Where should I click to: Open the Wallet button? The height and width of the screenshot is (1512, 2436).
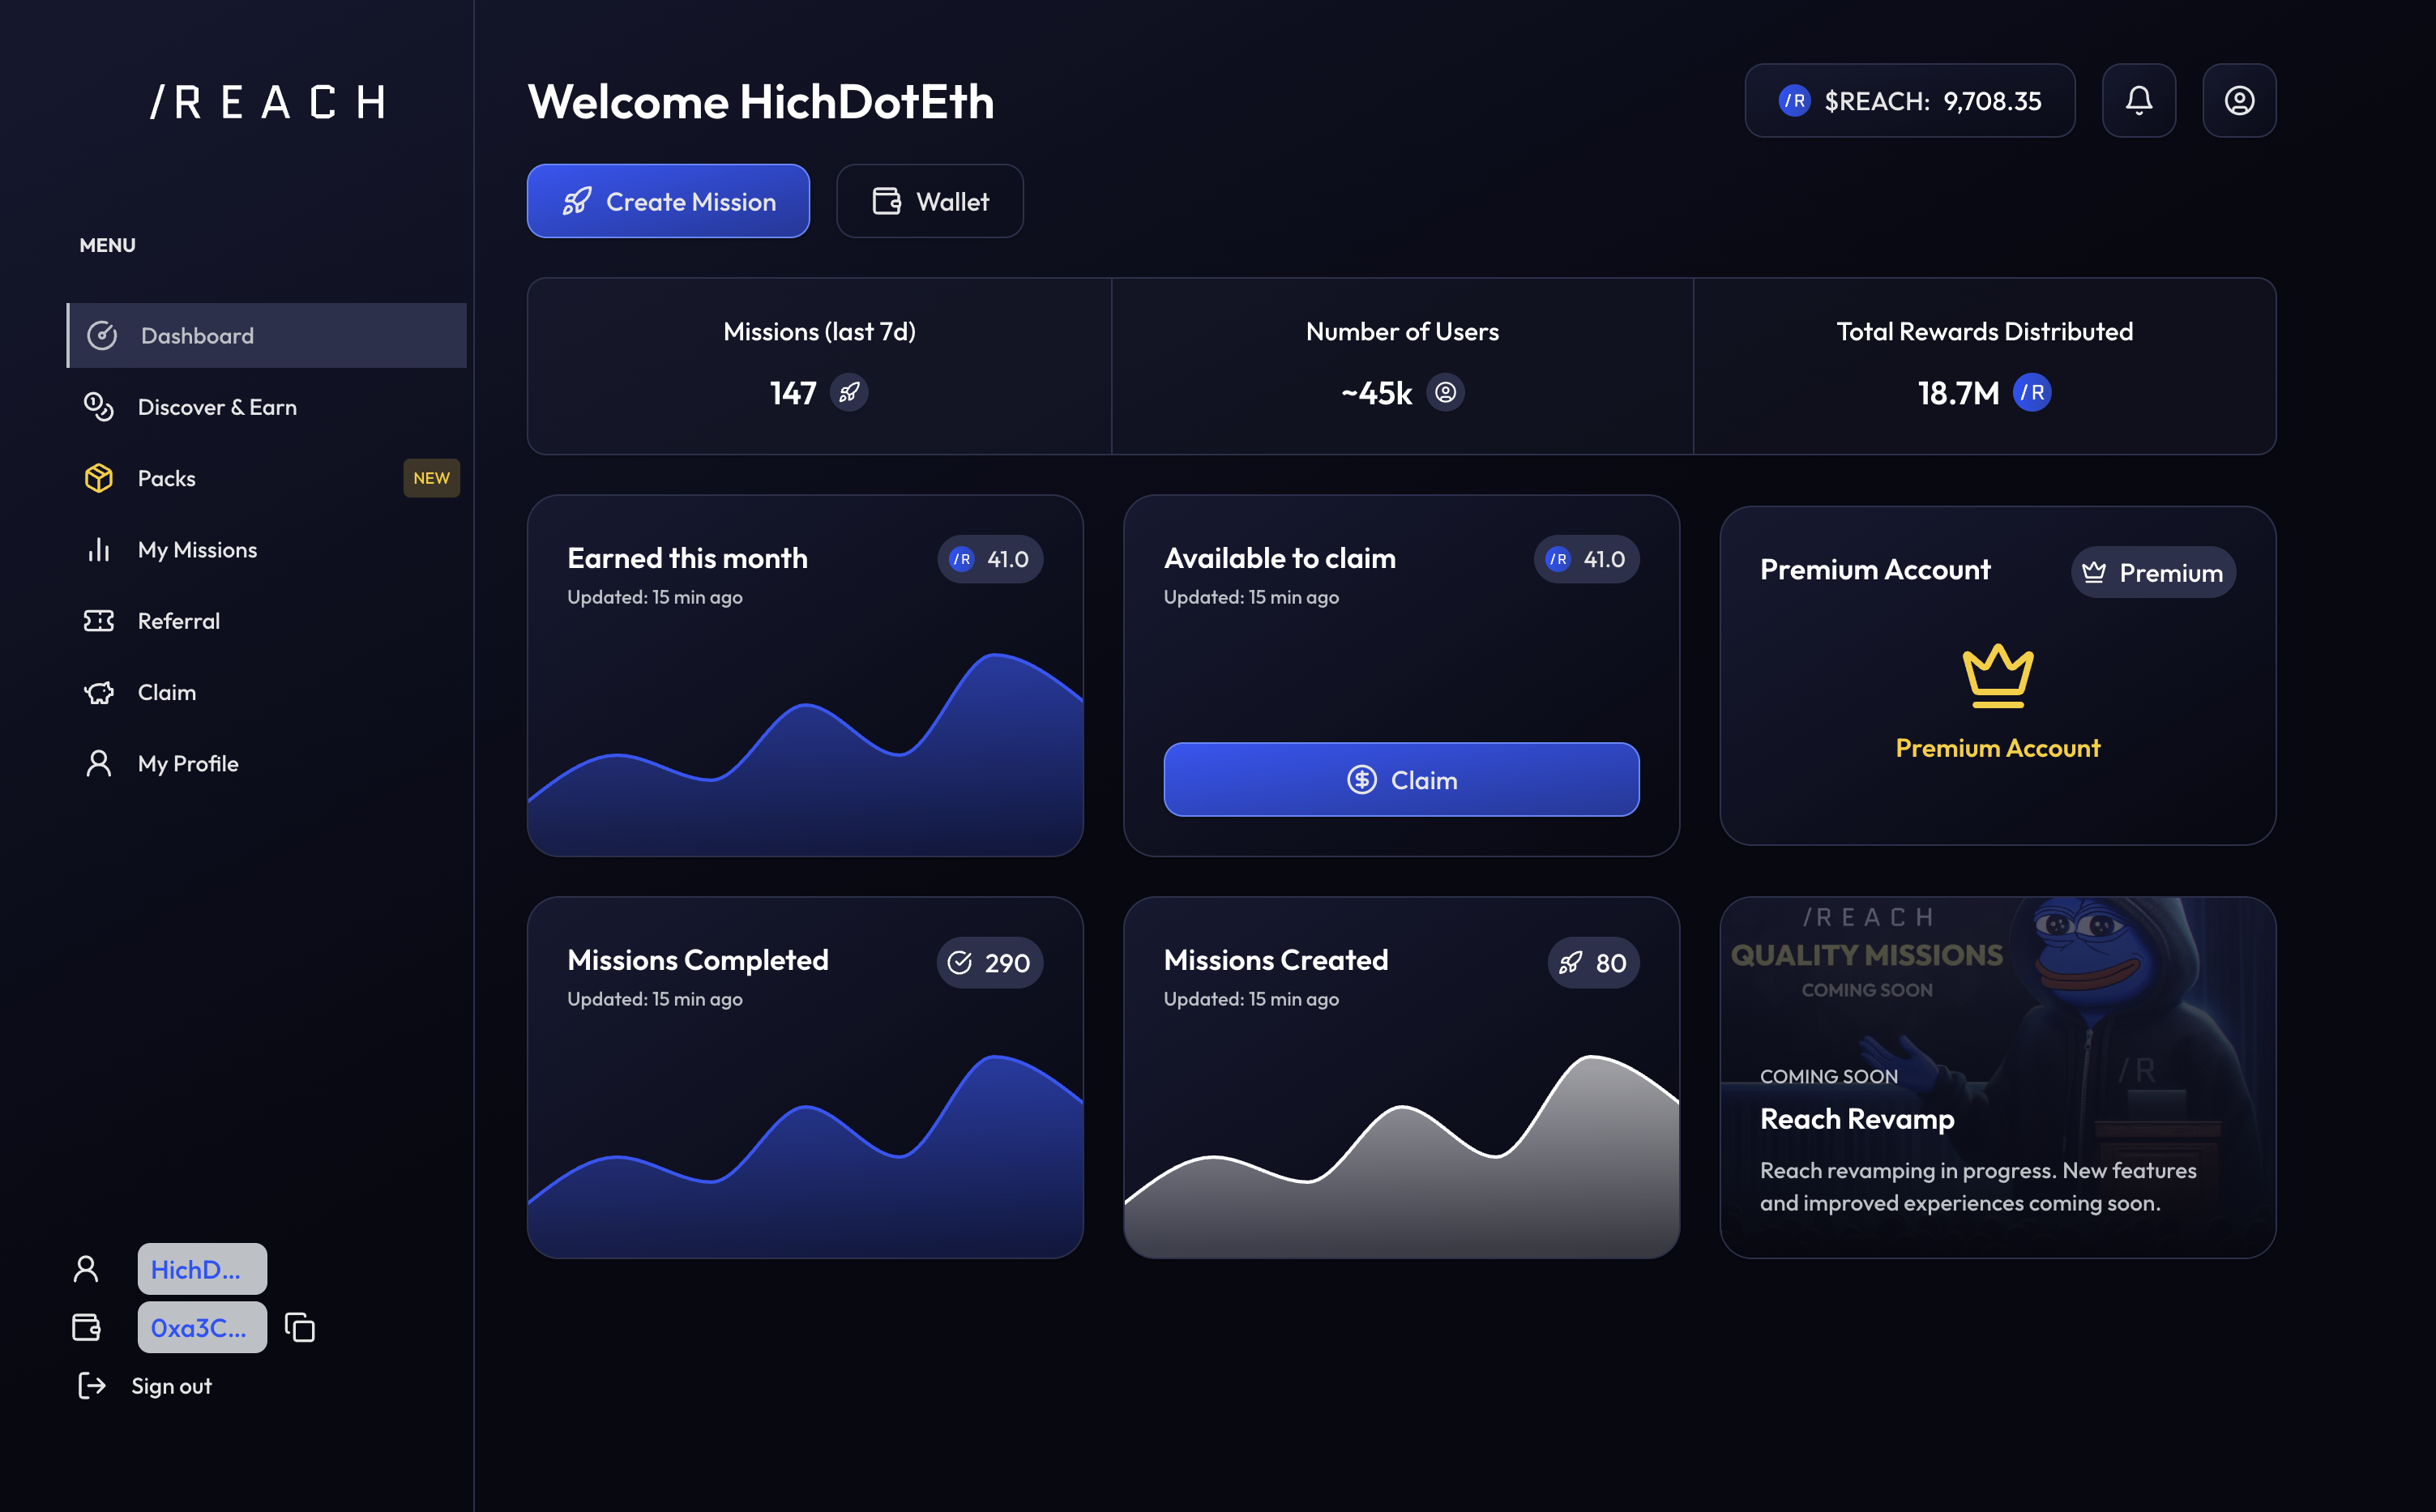pos(929,202)
